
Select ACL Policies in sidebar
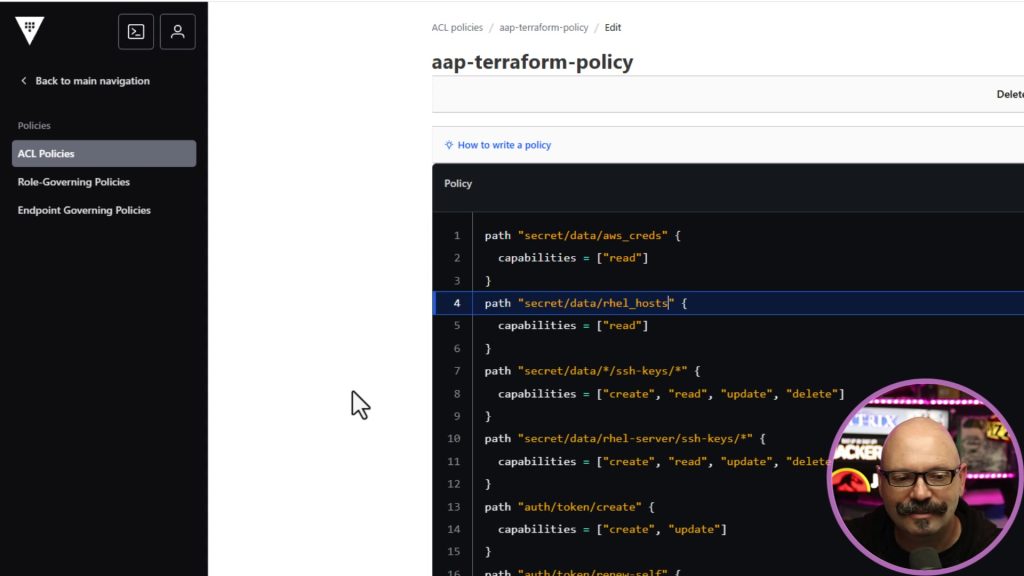coord(104,153)
